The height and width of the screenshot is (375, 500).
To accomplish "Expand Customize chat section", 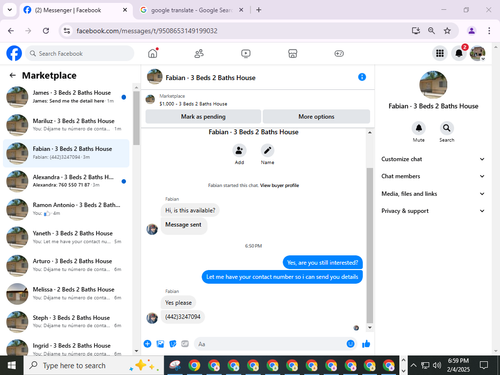I will [433, 159].
